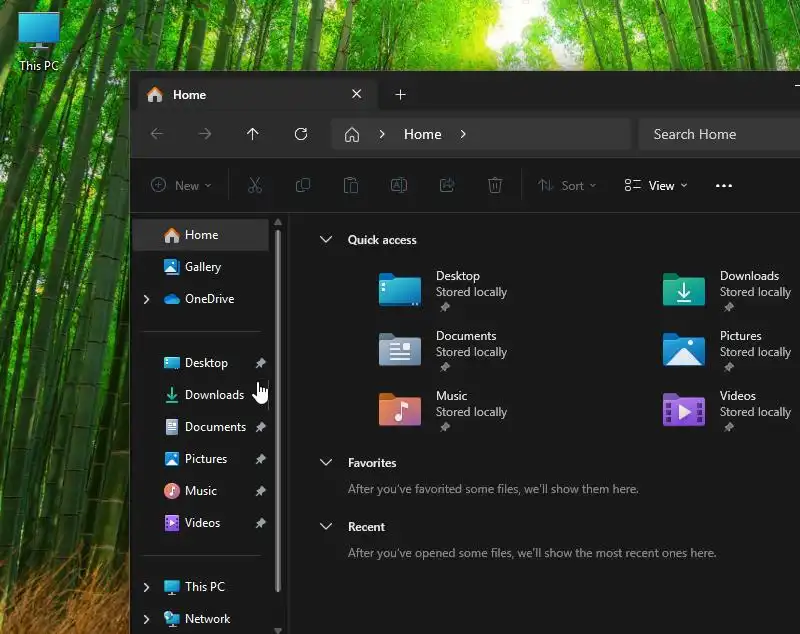
Task: Collapse the Quick access section
Action: pyautogui.click(x=326, y=240)
